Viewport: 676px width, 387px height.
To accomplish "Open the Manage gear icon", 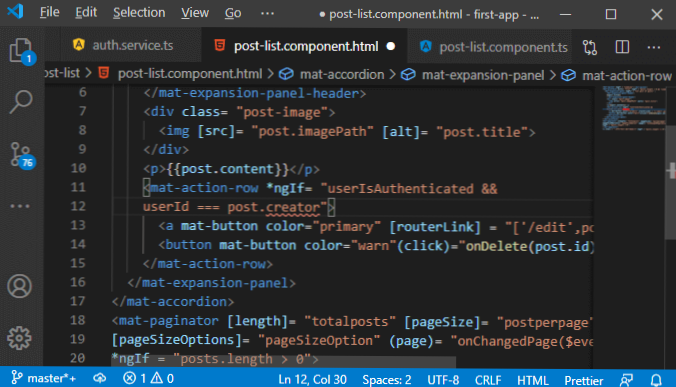I will pos(19,338).
